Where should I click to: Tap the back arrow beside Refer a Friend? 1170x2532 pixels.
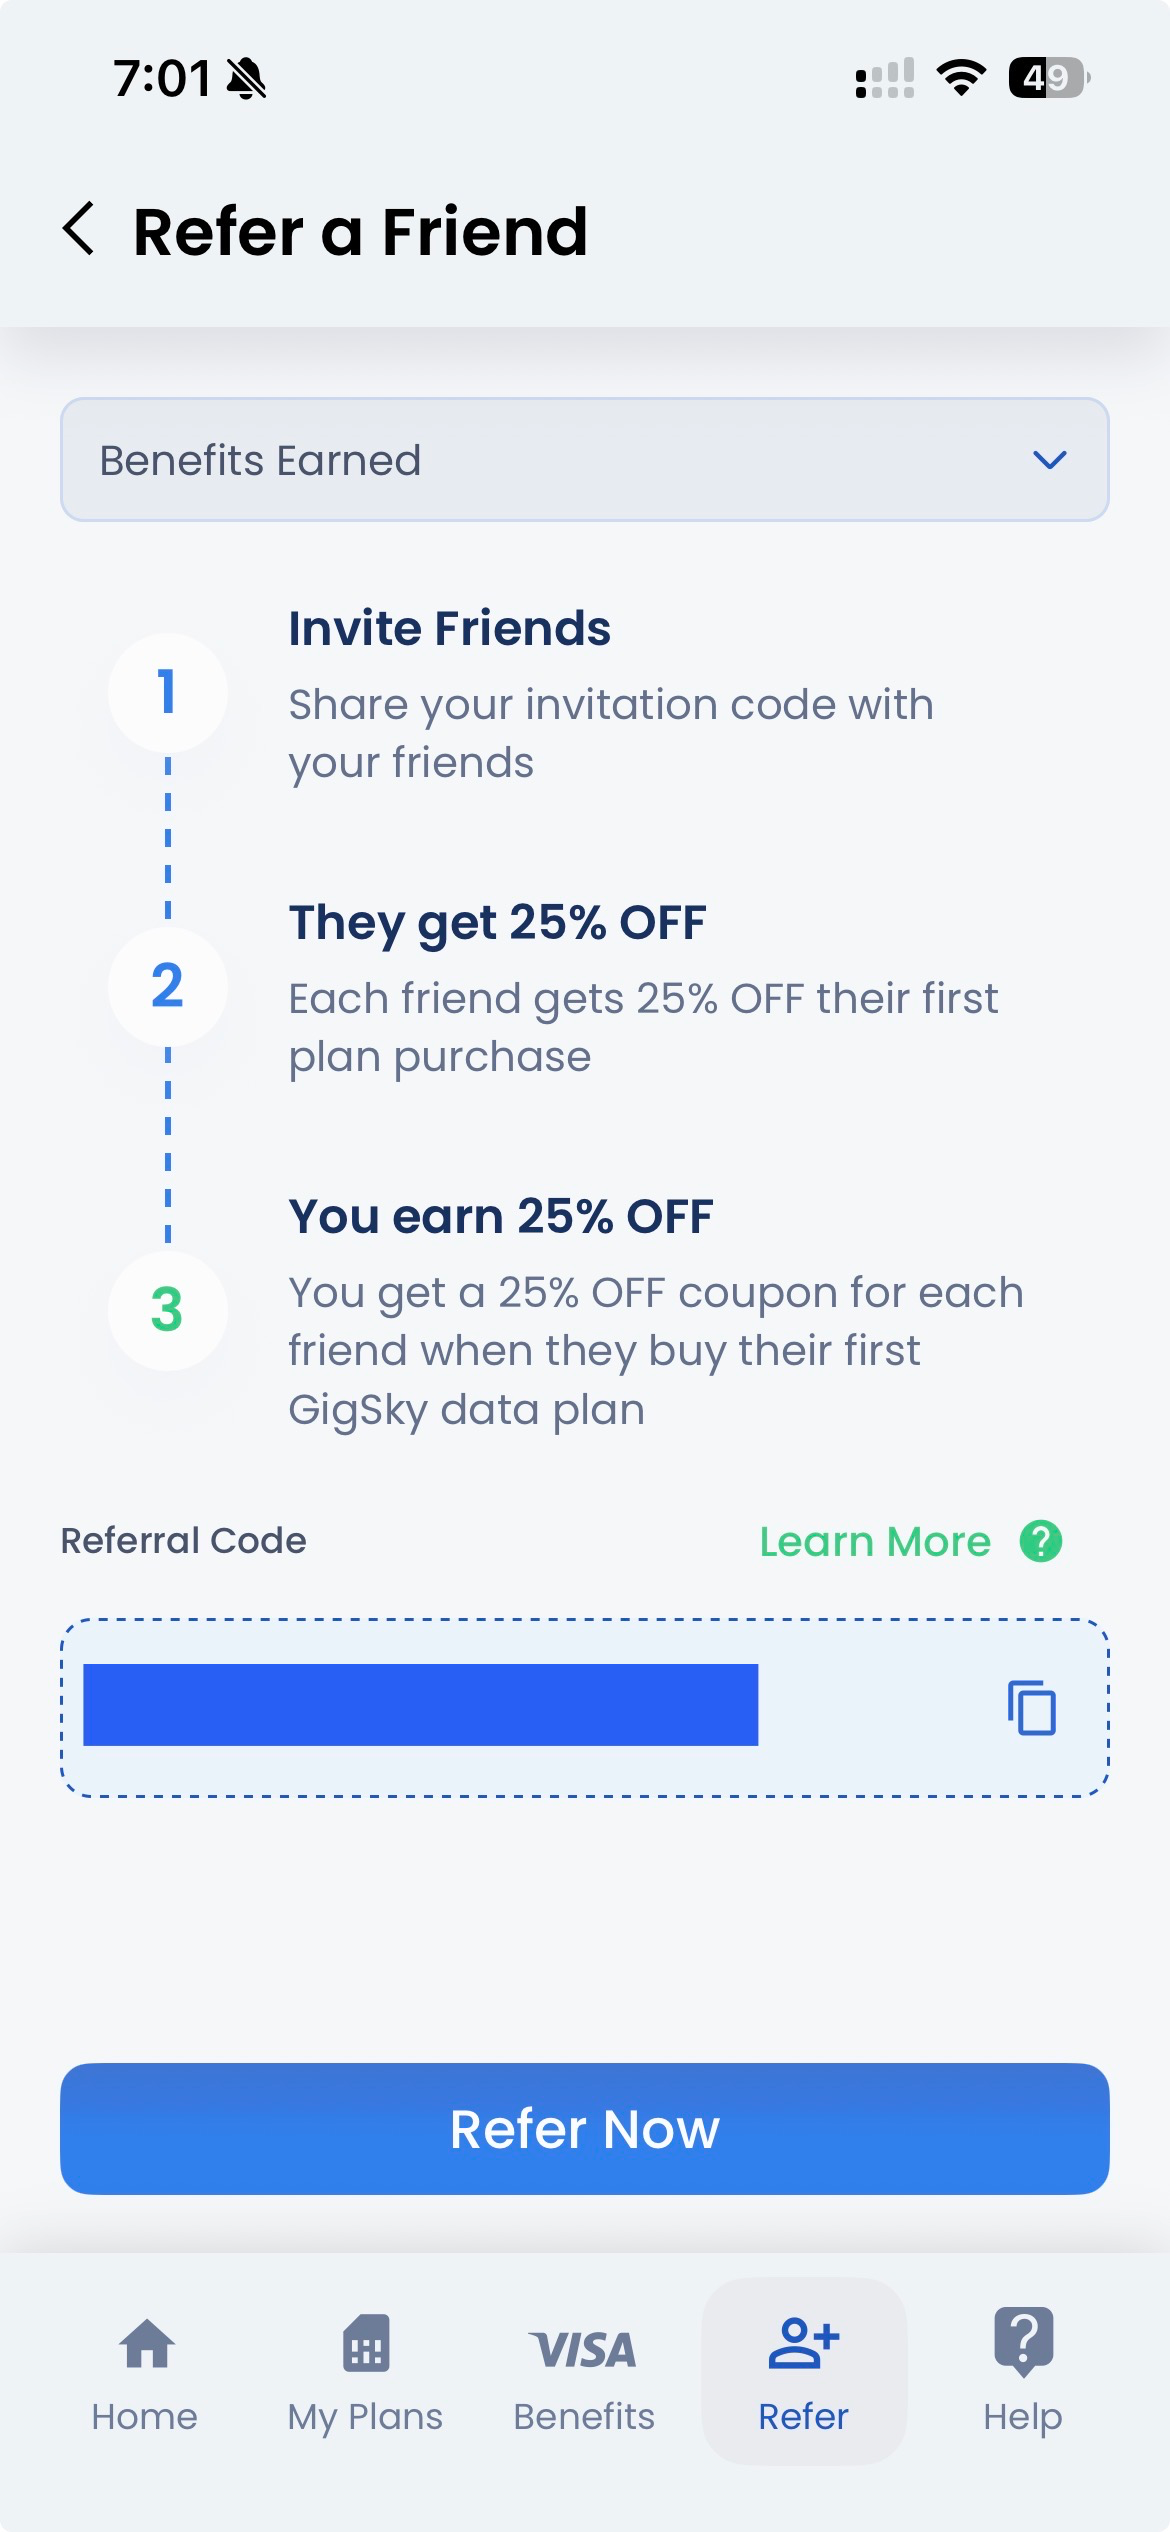point(80,231)
